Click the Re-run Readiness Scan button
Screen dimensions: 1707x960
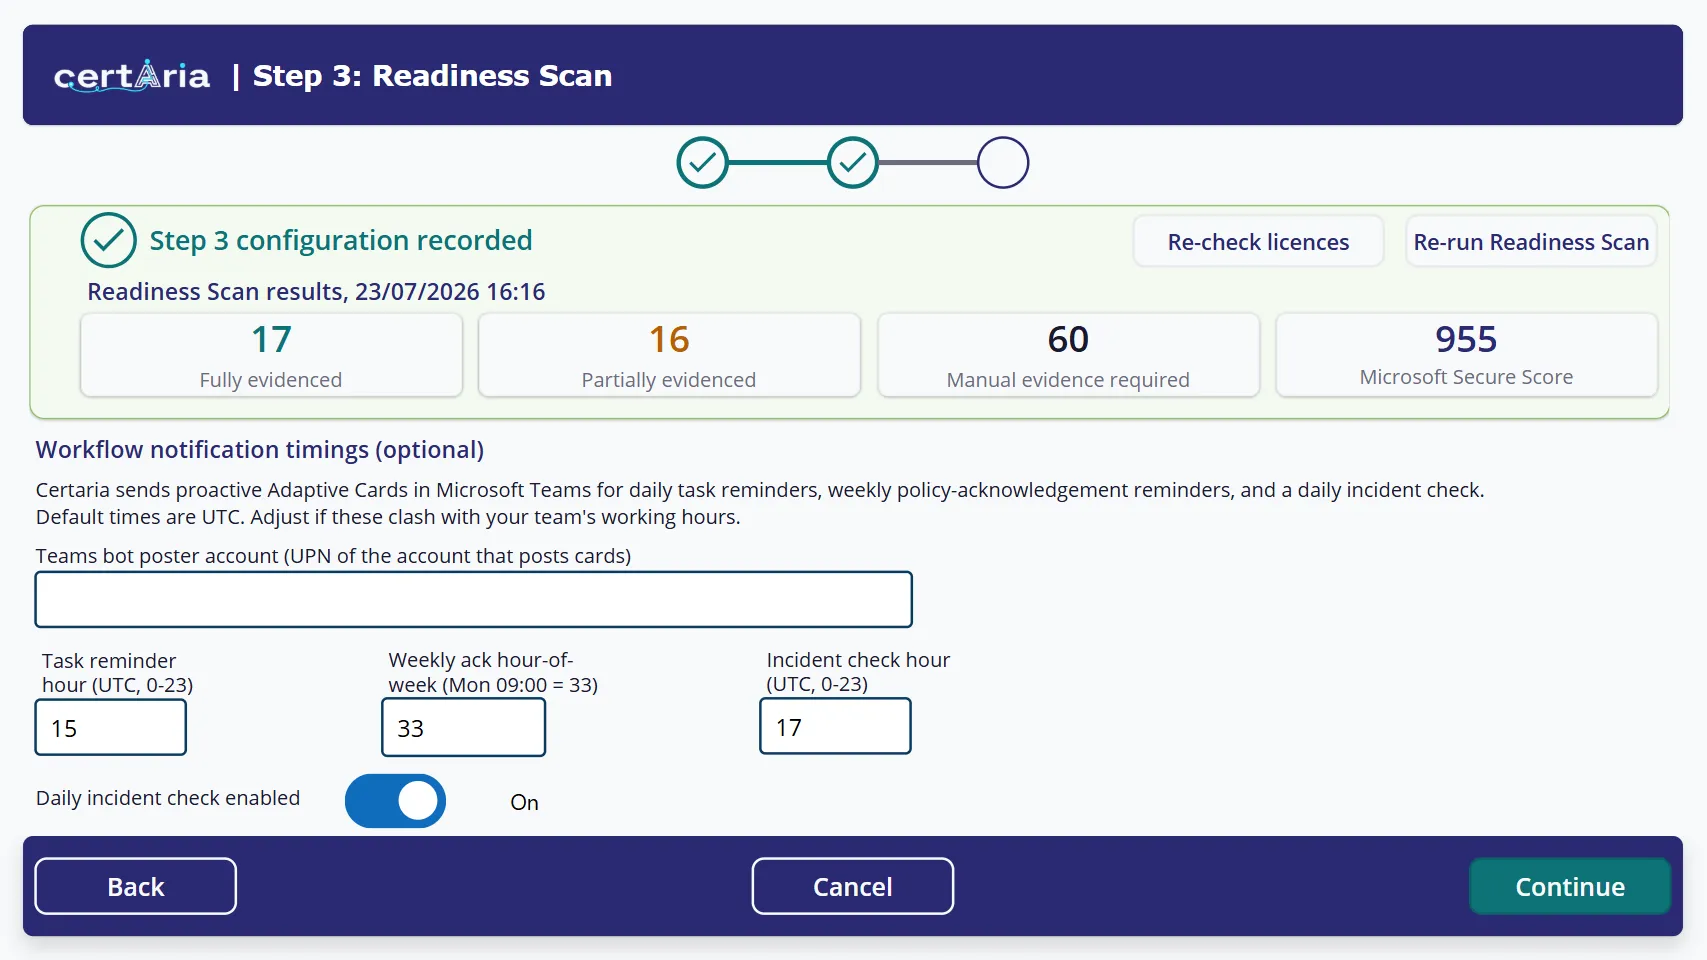point(1531,242)
